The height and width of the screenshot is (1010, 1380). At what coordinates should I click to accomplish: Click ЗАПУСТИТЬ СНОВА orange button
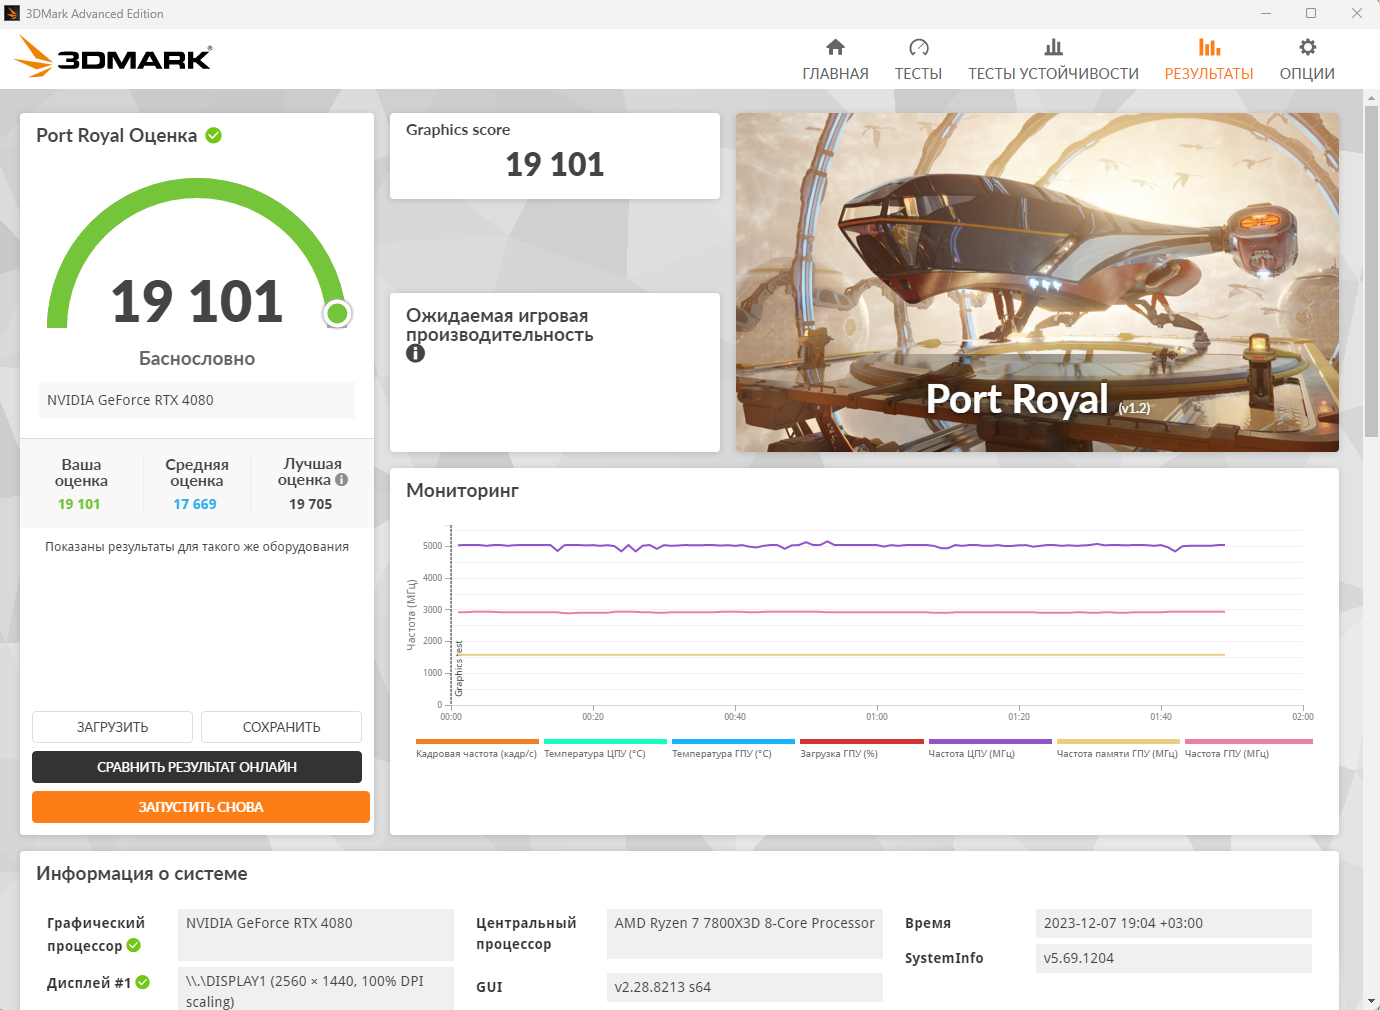click(x=201, y=807)
